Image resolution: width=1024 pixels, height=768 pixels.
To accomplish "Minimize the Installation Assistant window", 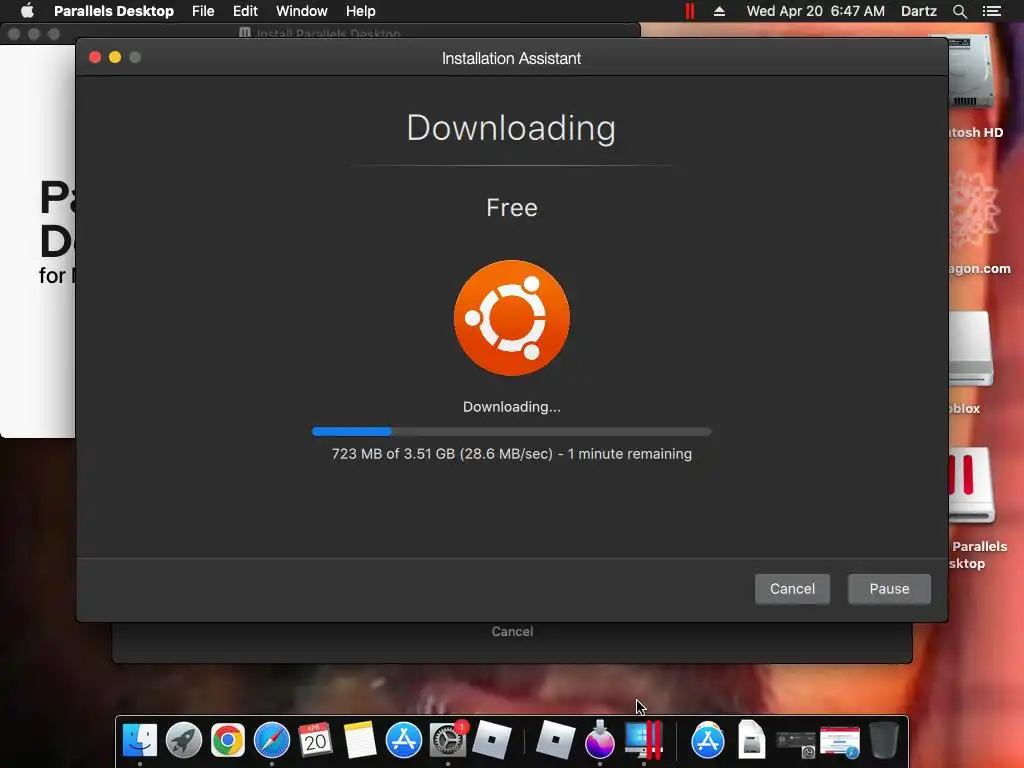I will [115, 57].
